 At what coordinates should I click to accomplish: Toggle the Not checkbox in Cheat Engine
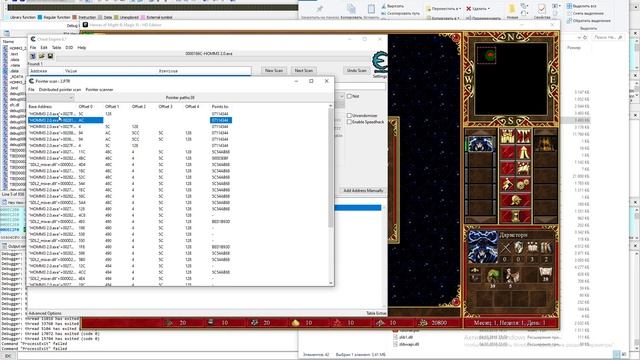click(349, 96)
